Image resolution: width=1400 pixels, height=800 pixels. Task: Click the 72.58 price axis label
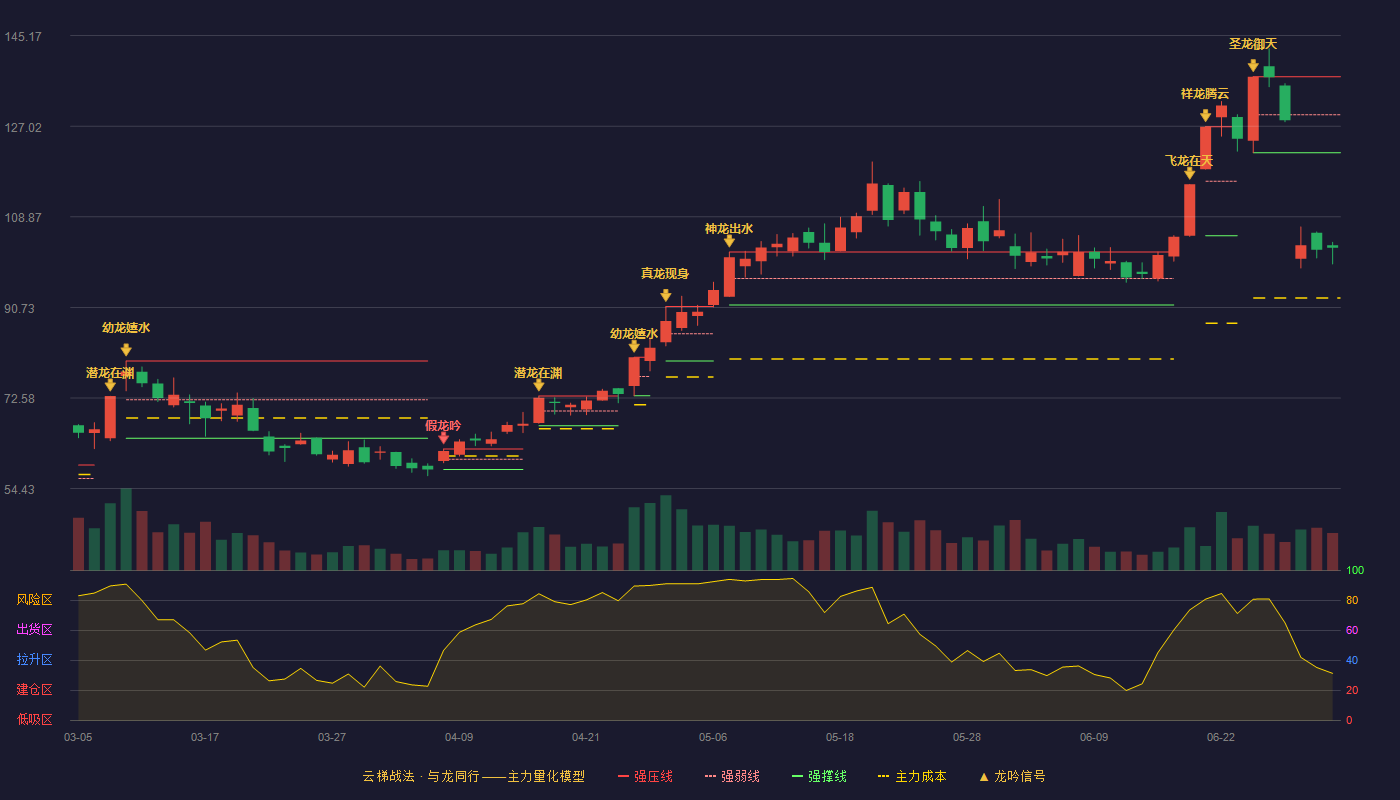pyautogui.click(x=20, y=399)
